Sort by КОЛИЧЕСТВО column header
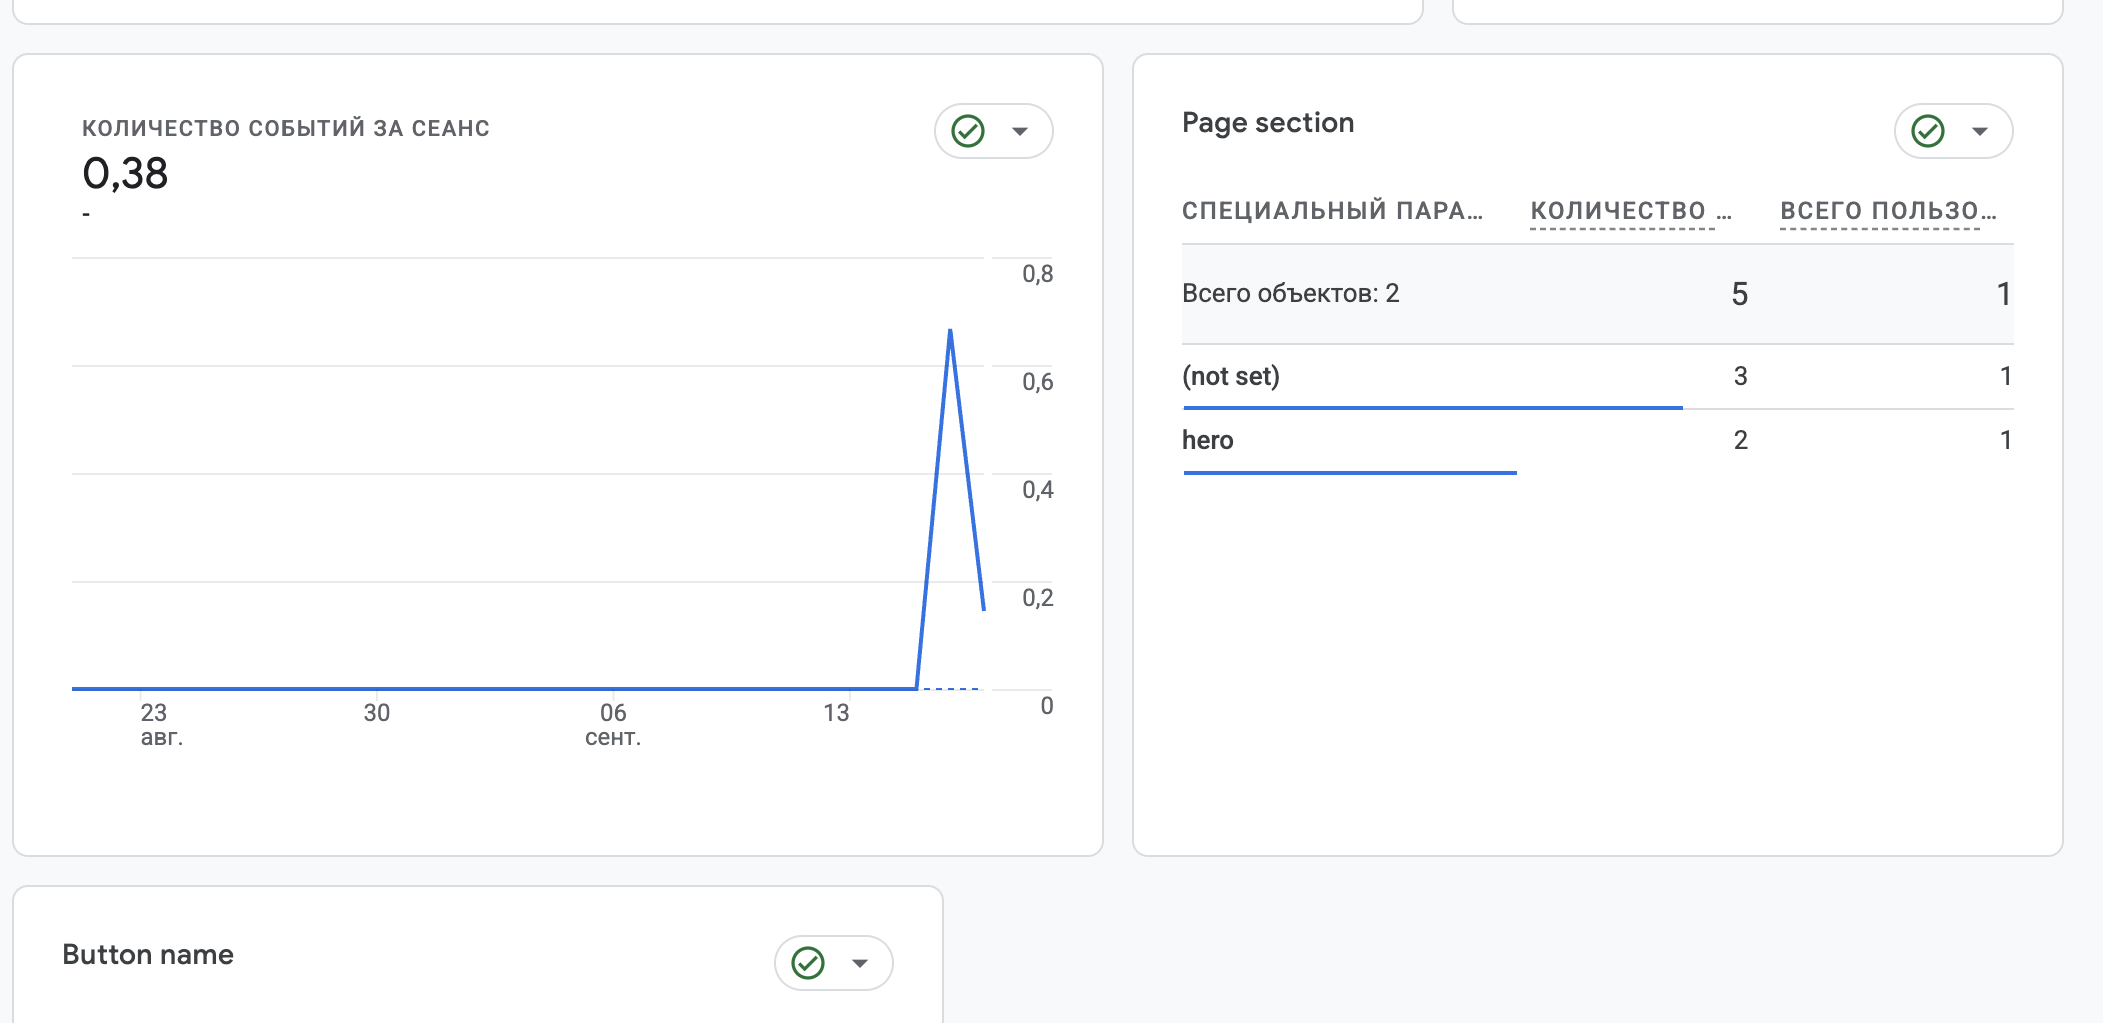This screenshot has width=2103, height=1023. (1630, 211)
